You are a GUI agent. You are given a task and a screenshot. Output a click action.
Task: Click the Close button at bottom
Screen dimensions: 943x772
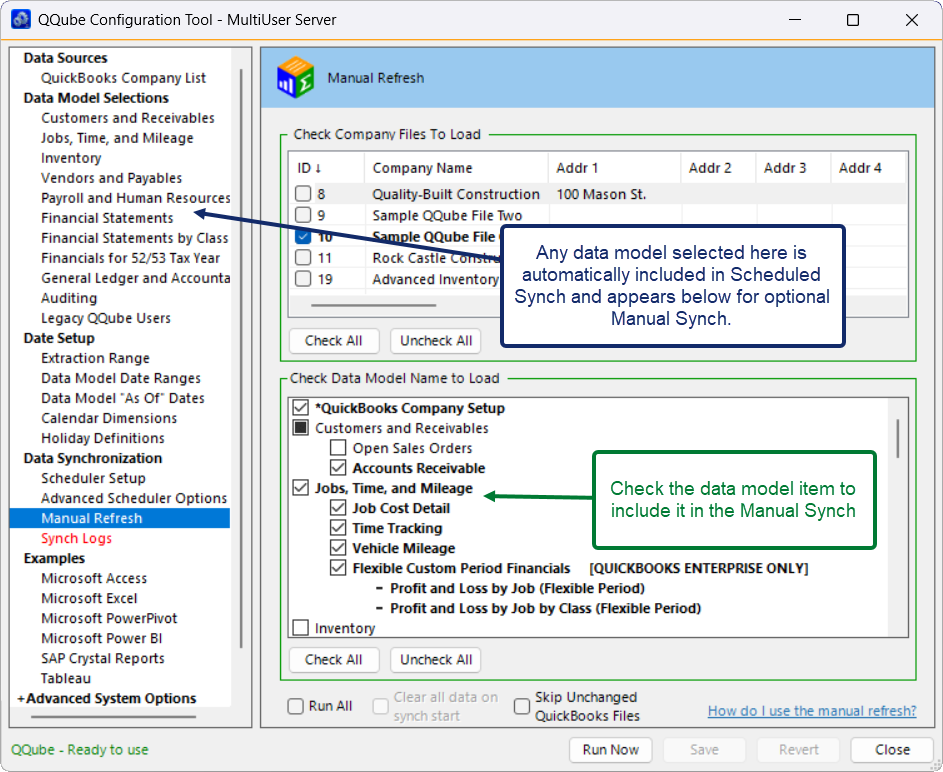(x=892, y=750)
